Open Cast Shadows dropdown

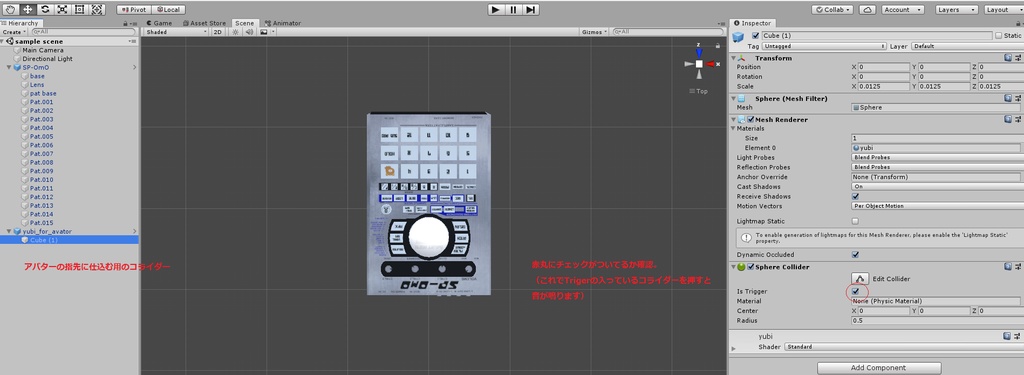point(936,187)
